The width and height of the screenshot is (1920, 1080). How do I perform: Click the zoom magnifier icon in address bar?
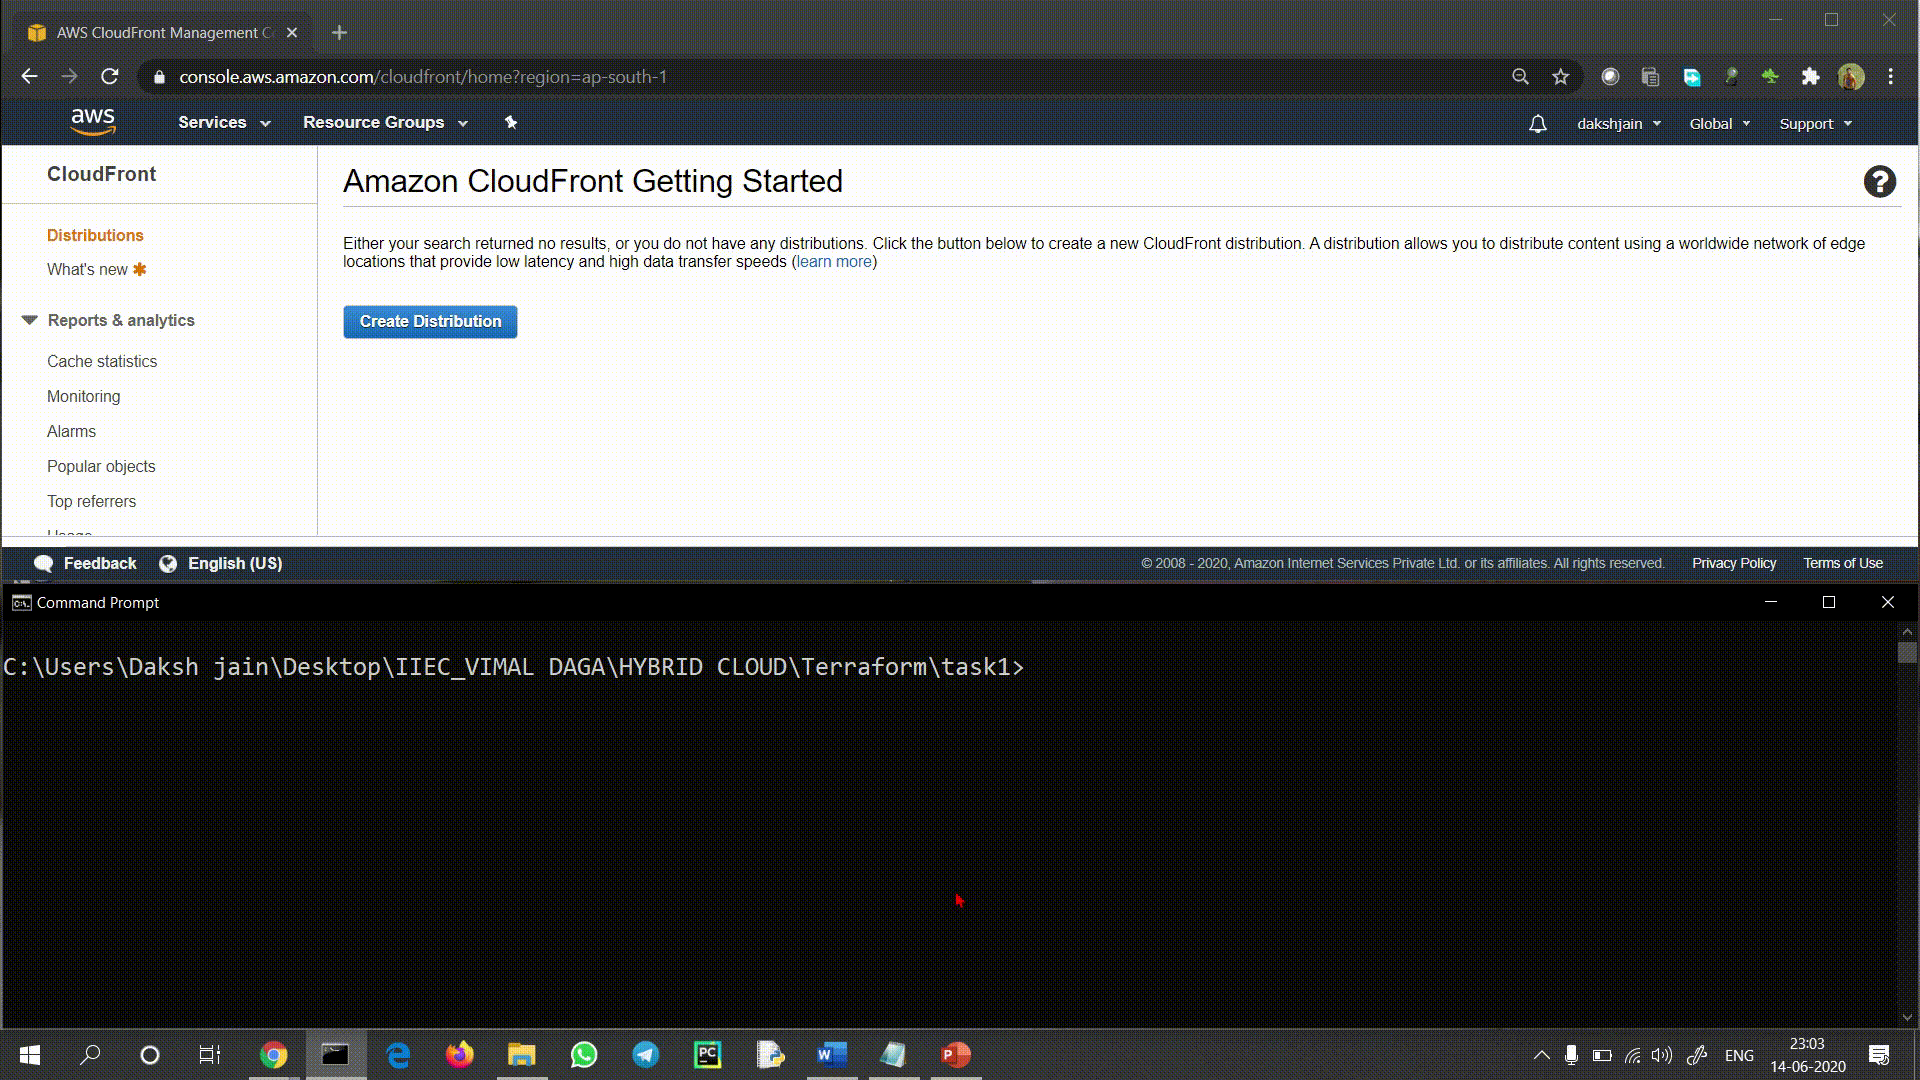point(1520,77)
